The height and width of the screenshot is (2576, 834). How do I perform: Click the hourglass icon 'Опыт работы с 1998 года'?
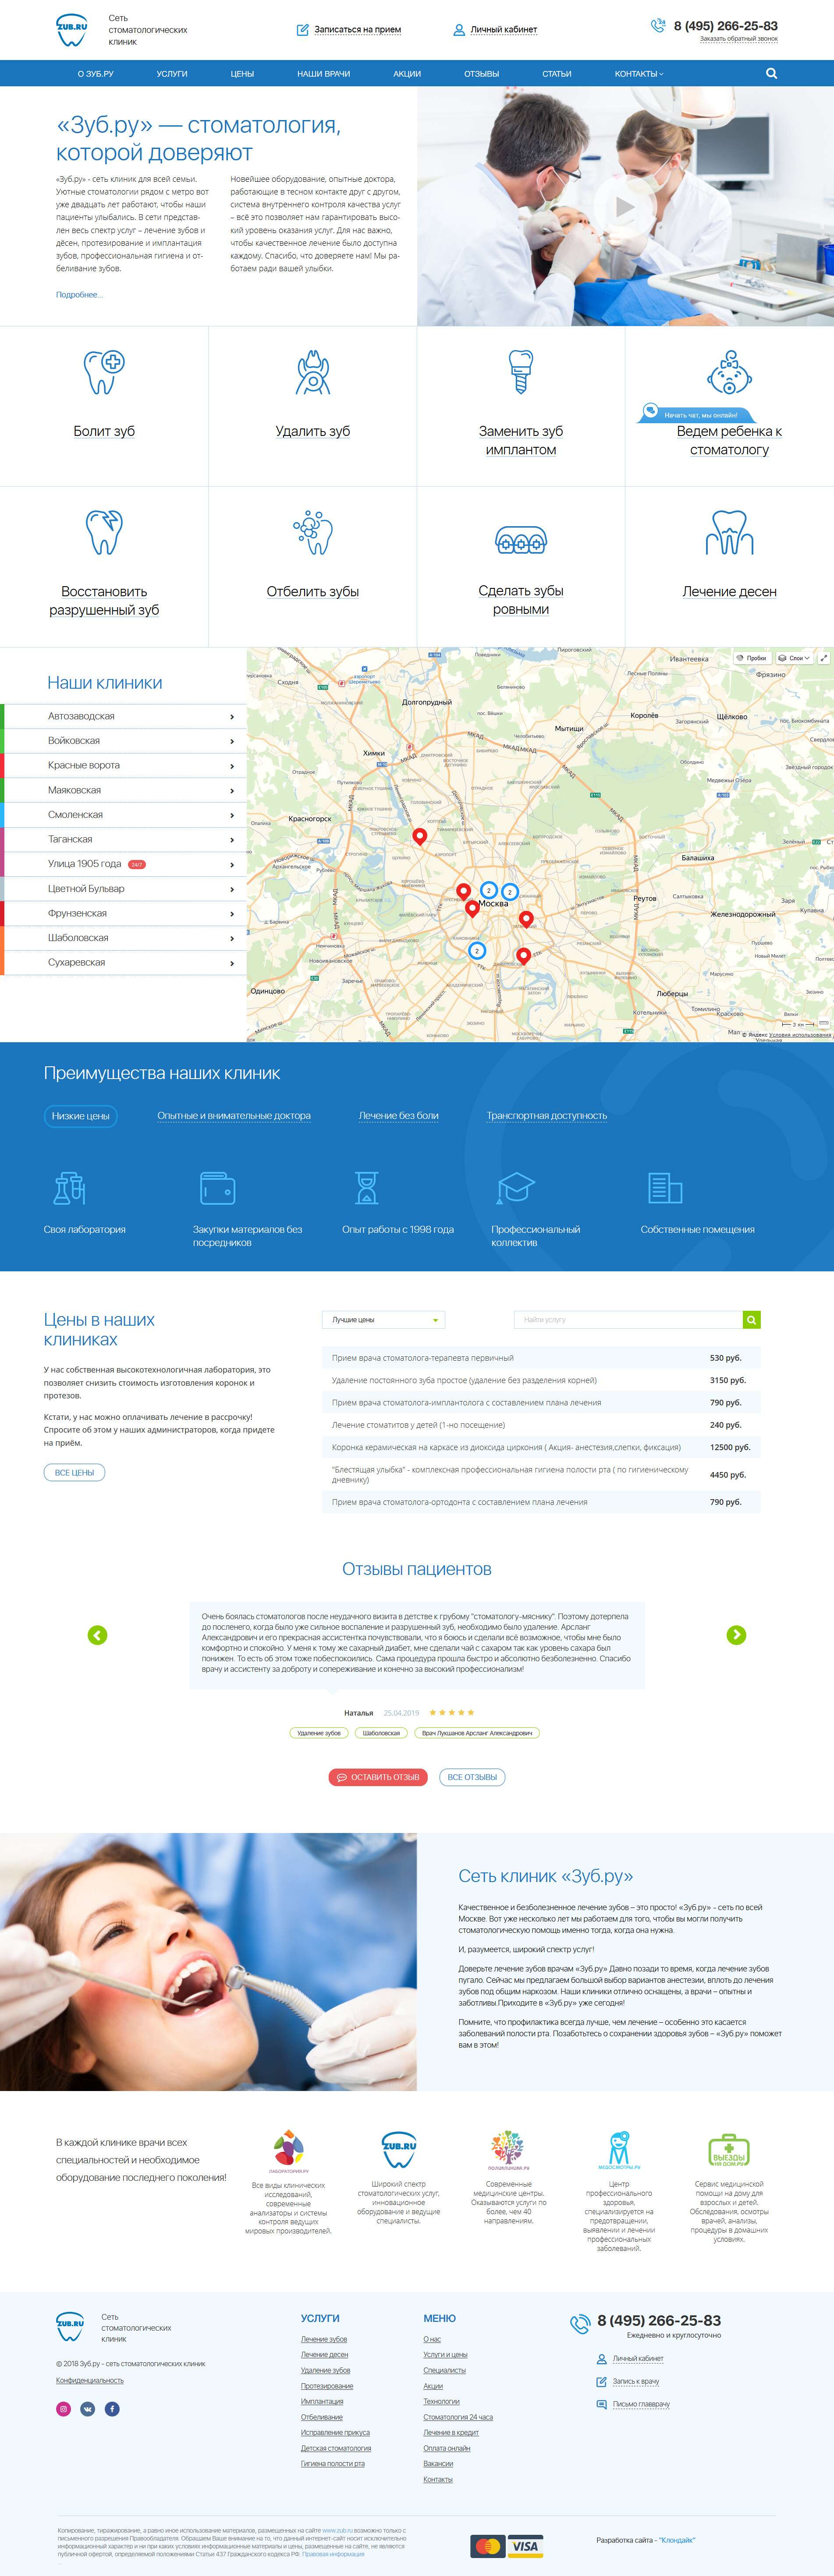pyautogui.click(x=367, y=1188)
